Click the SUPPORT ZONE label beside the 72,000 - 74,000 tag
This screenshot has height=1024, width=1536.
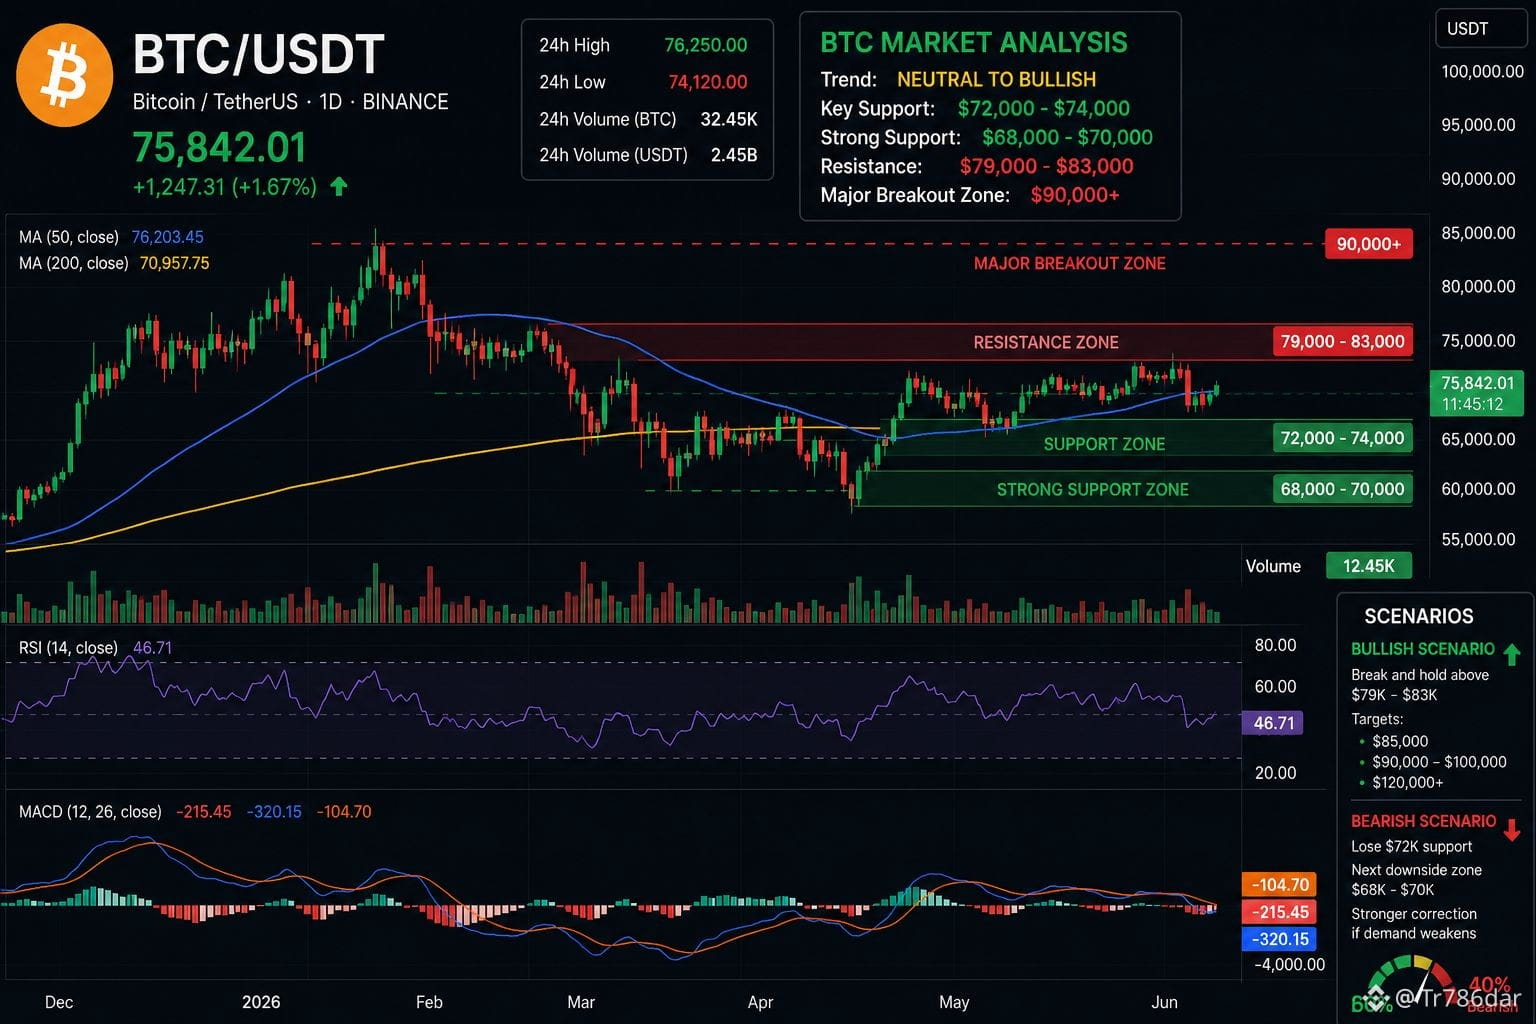click(1104, 444)
